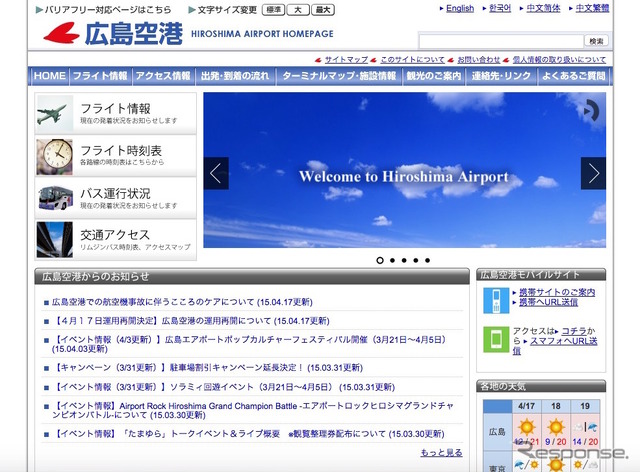This screenshot has width=640, height=472.
Task: Open the ソラミィ回遊イベント notice
Action: point(224,387)
